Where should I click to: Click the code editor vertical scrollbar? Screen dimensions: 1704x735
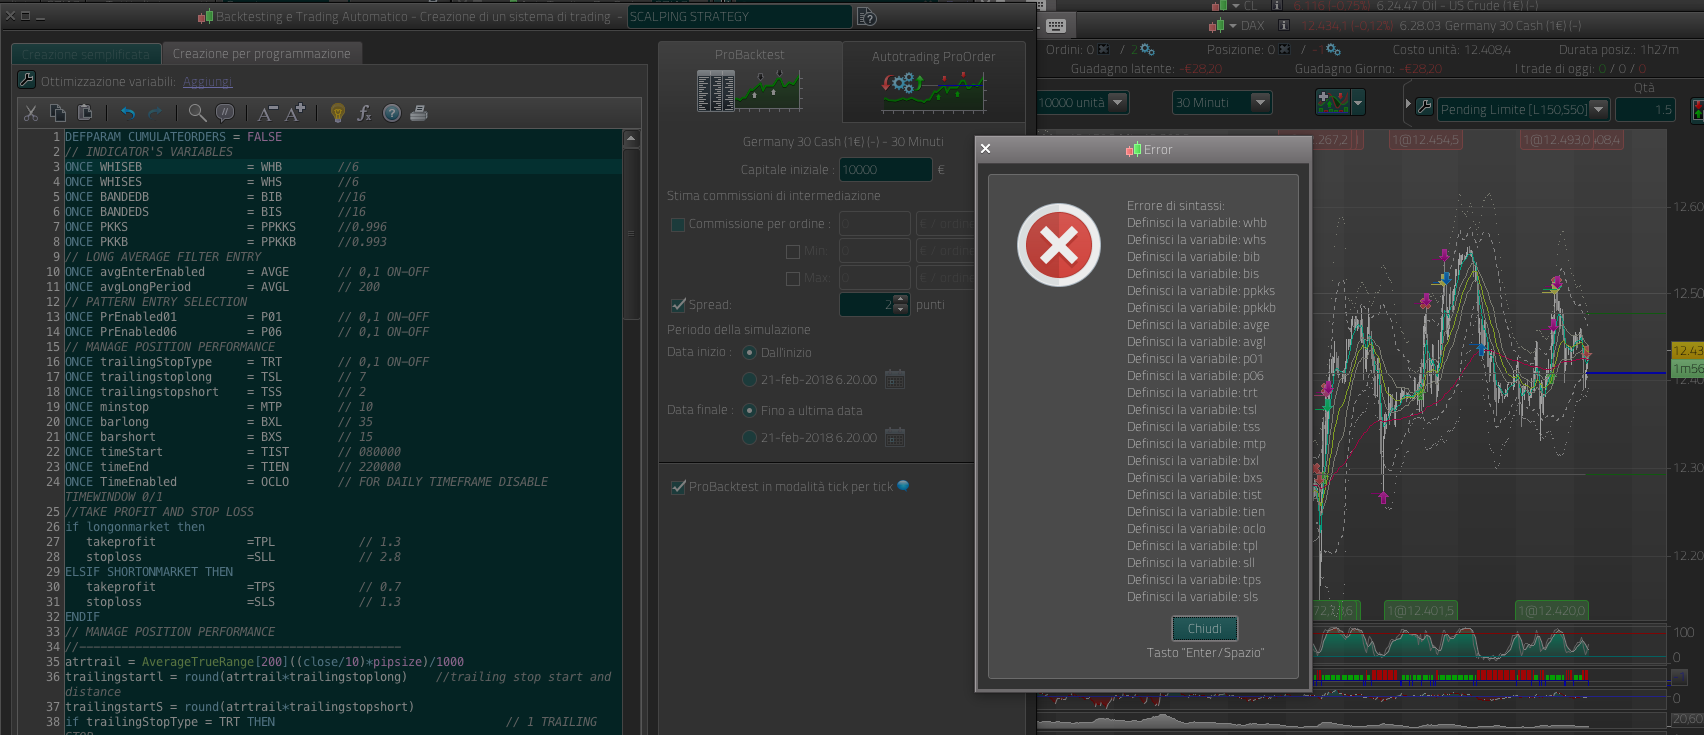[631, 235]
